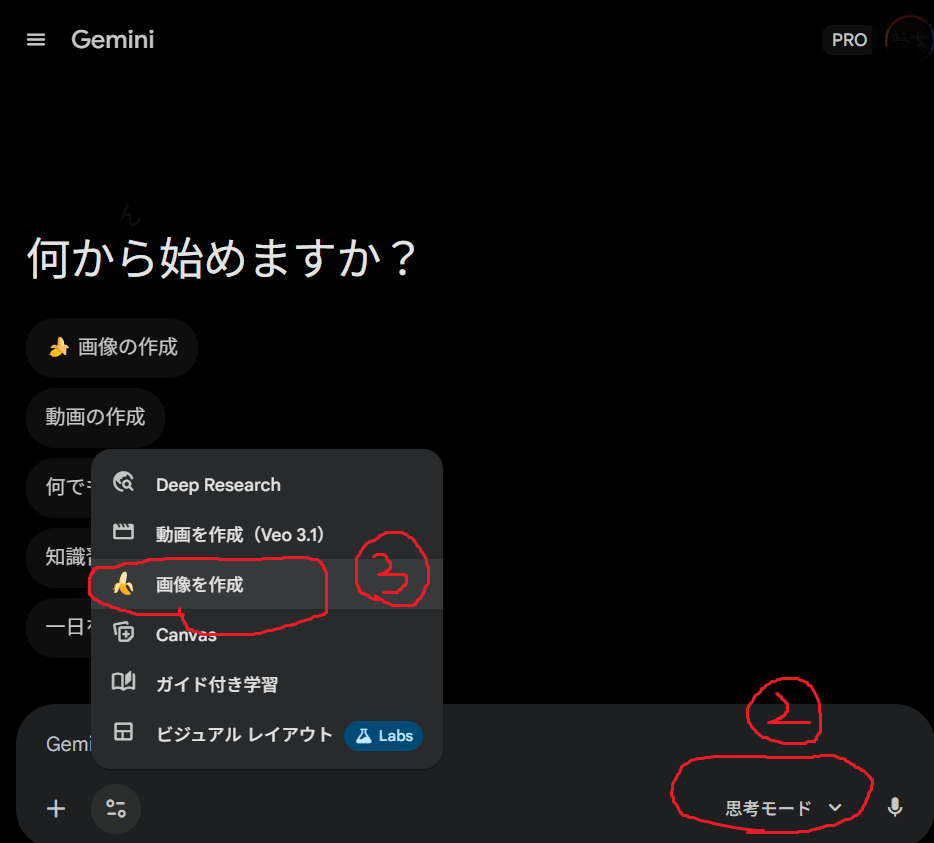The image size is (934, 843).
Task: Expand the 思考モード model dropdown
Action: point(783,808)
